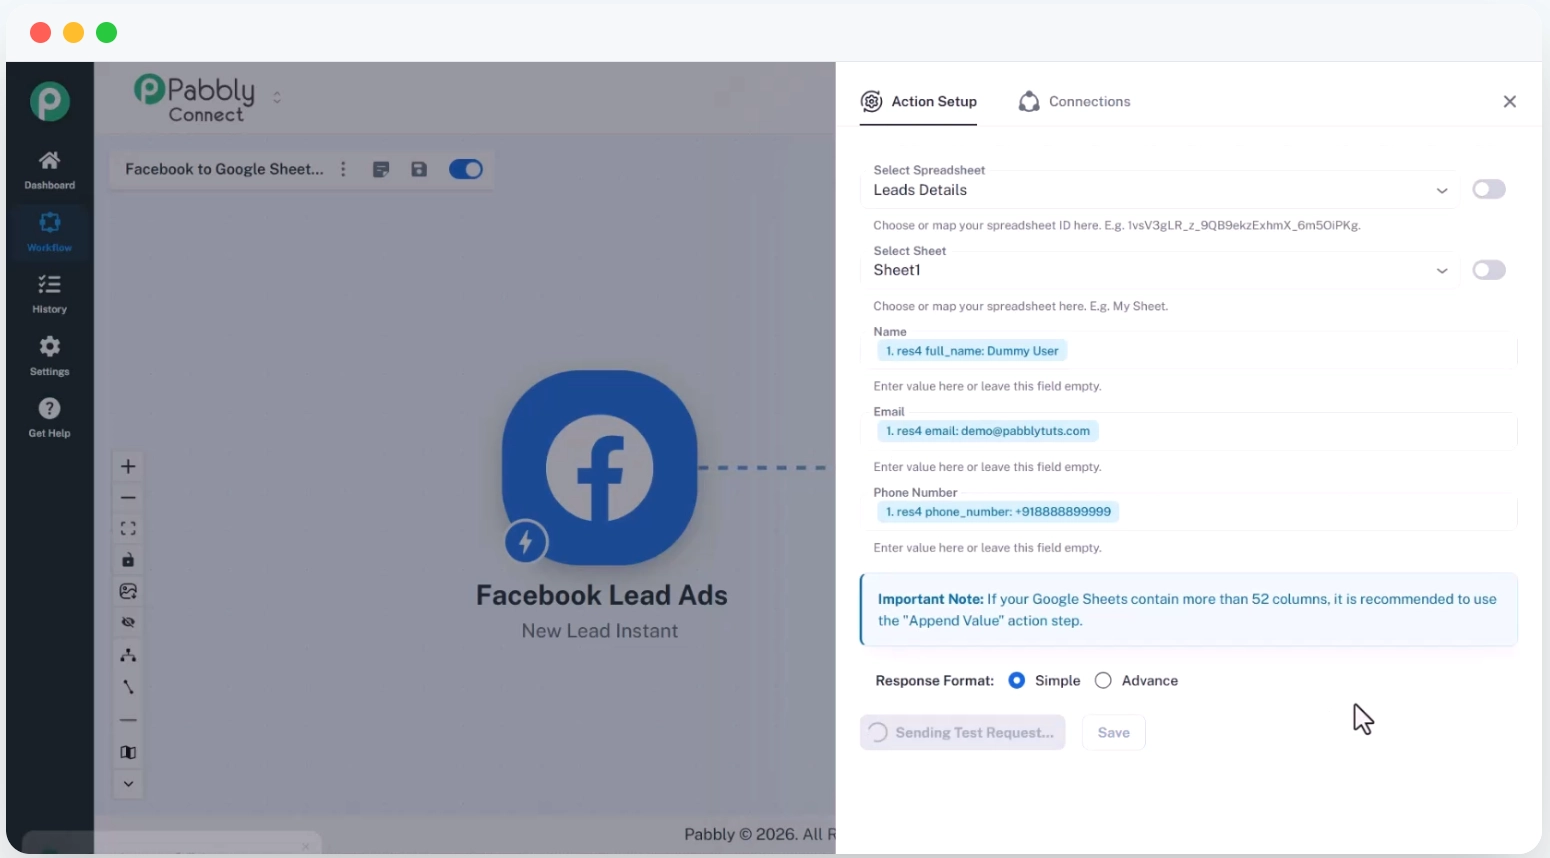This screenshot has width=1550, height=858.
Task: Click the yellow macOS minimize button
Action: (74, 33)
